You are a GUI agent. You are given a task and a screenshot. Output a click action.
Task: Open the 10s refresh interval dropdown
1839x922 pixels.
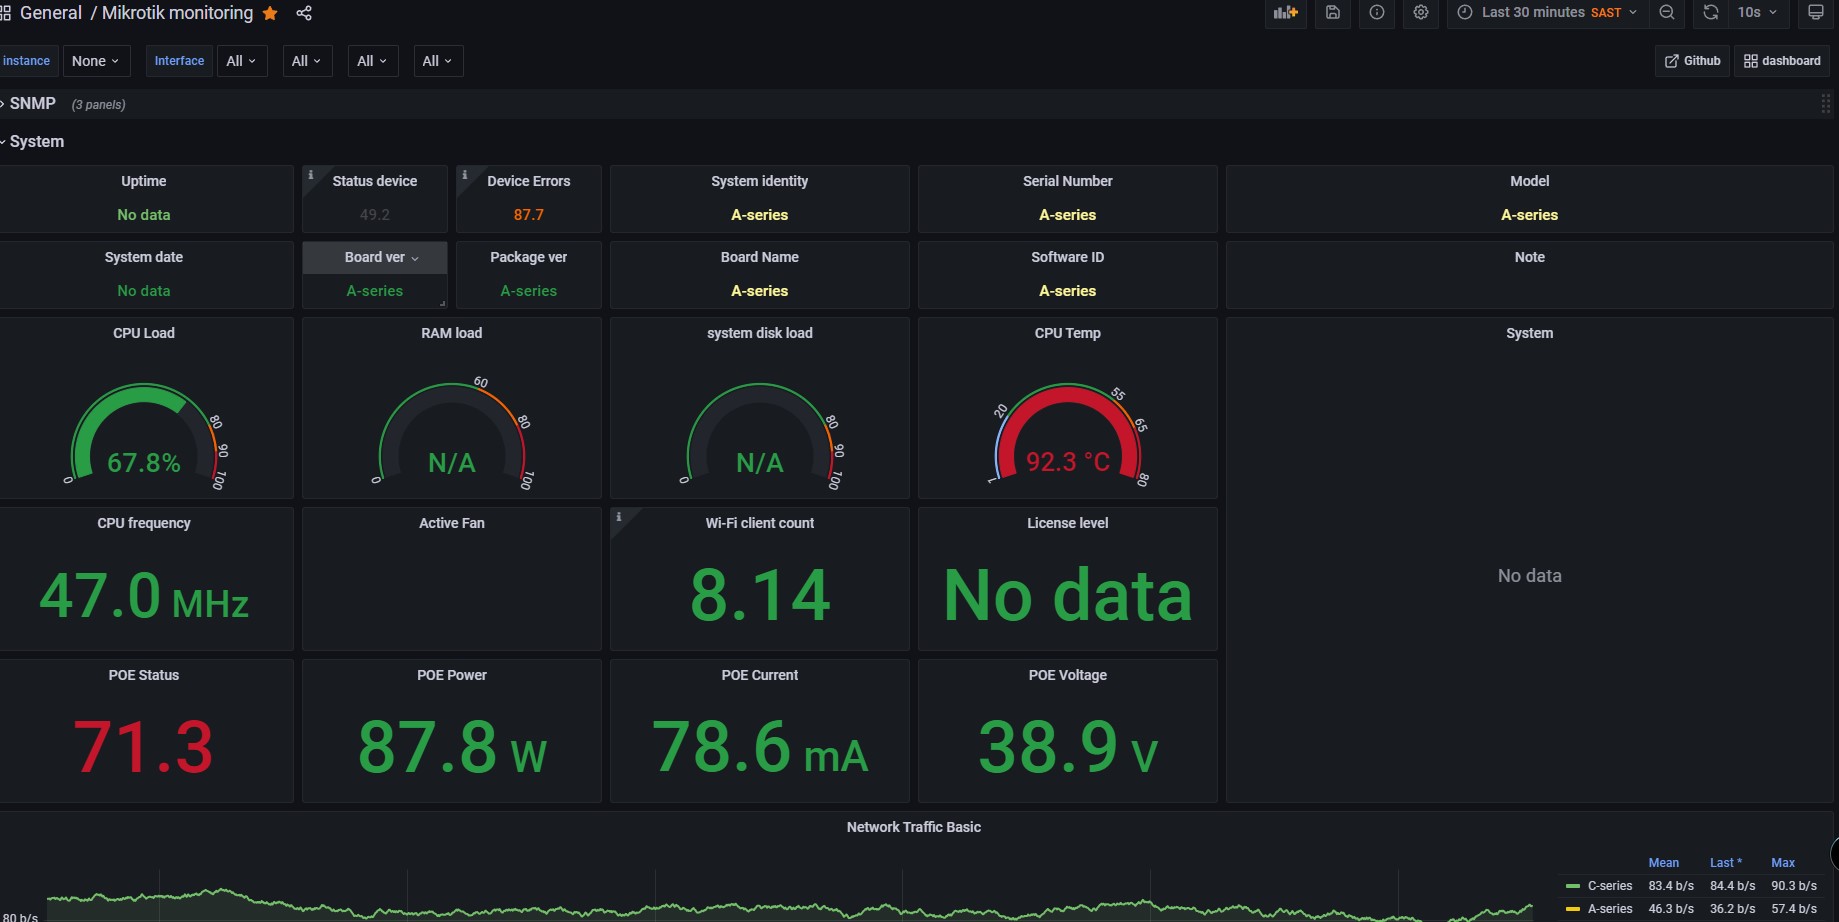click(1757, 13)
